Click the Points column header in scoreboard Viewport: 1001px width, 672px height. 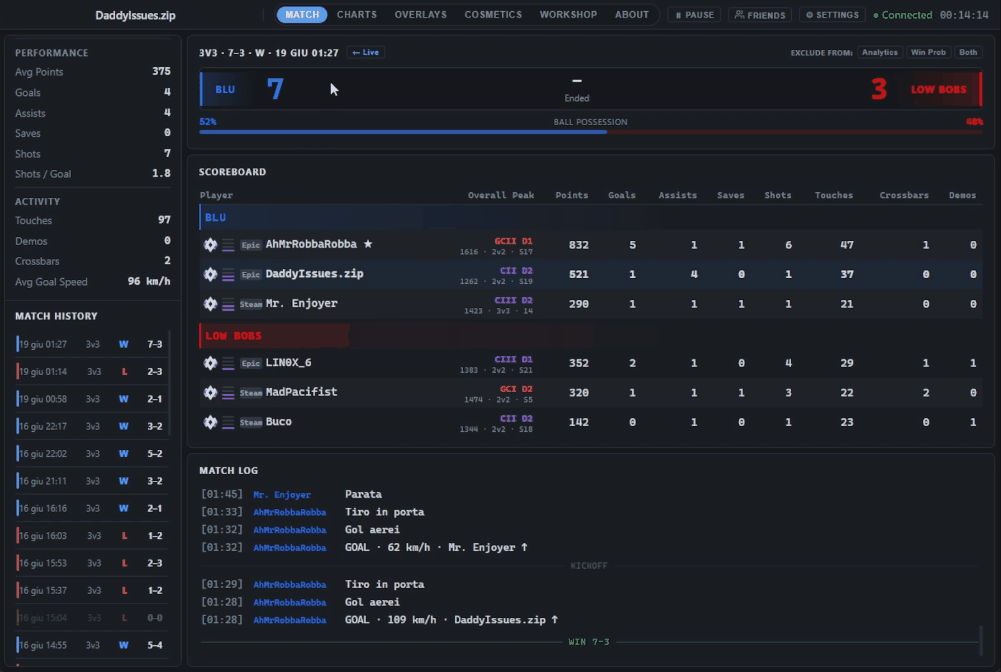[571, 195]
